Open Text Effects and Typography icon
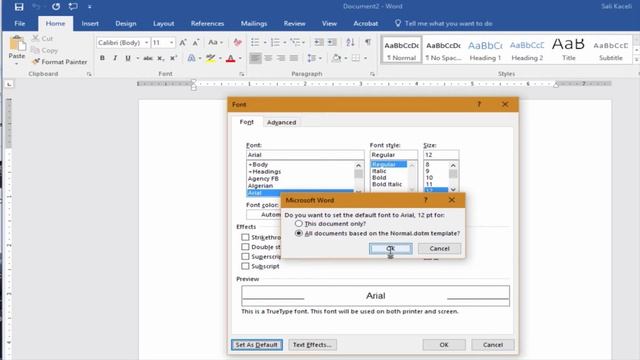 [x=191, y=58]
